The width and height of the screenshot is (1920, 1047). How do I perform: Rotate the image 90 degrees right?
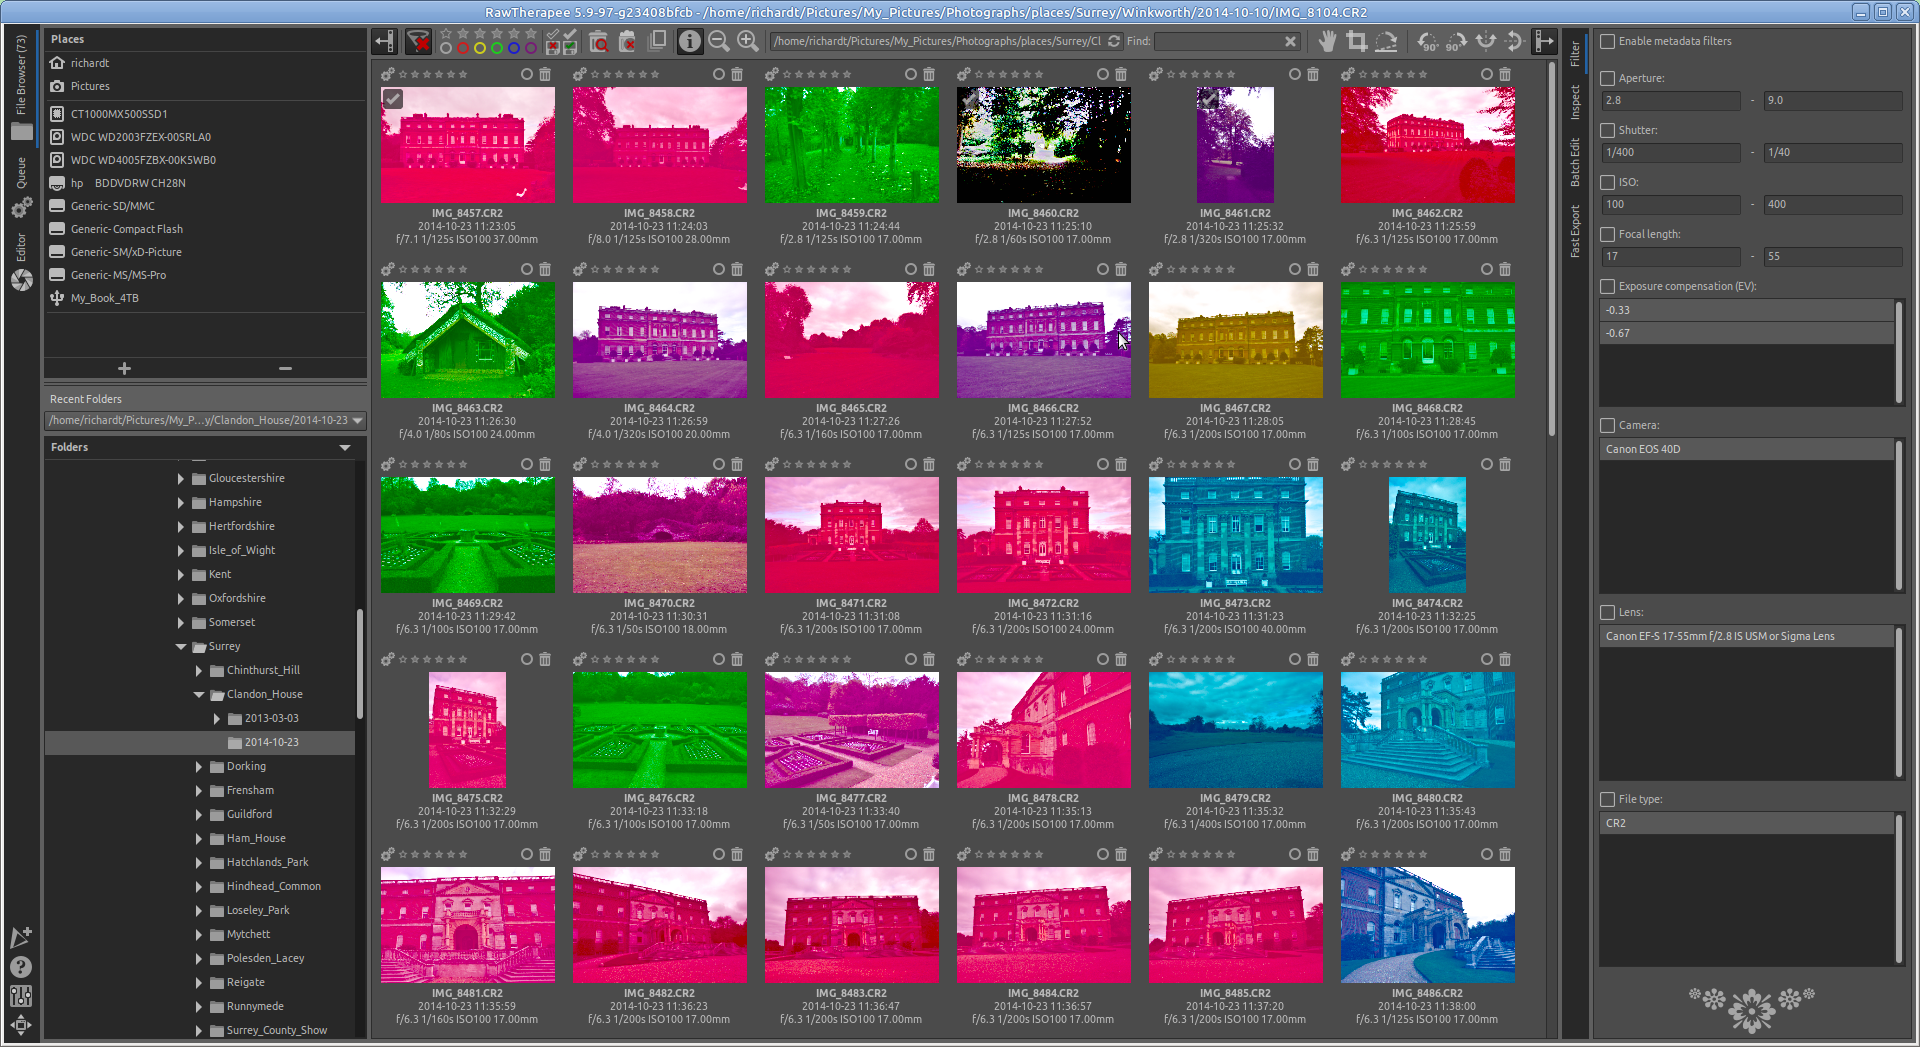click(1457, 41)
